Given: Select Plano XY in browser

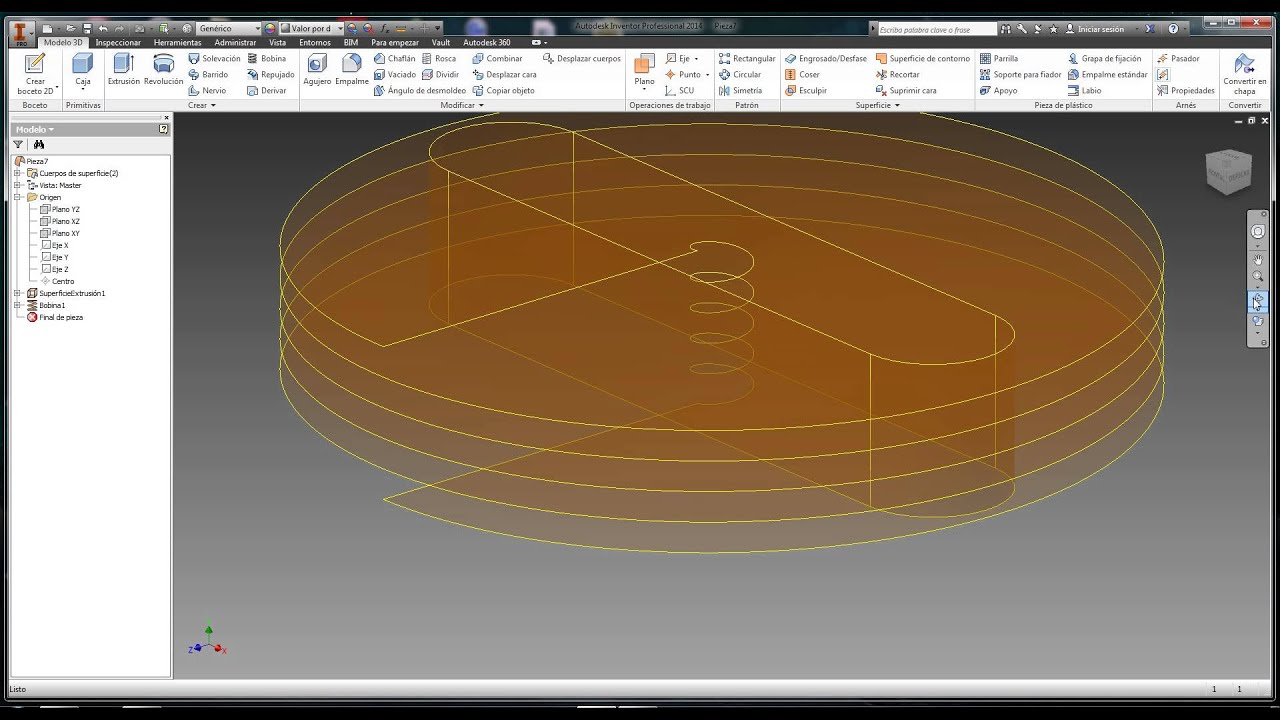Looking at the screenshot, I should tap(60, 233).
